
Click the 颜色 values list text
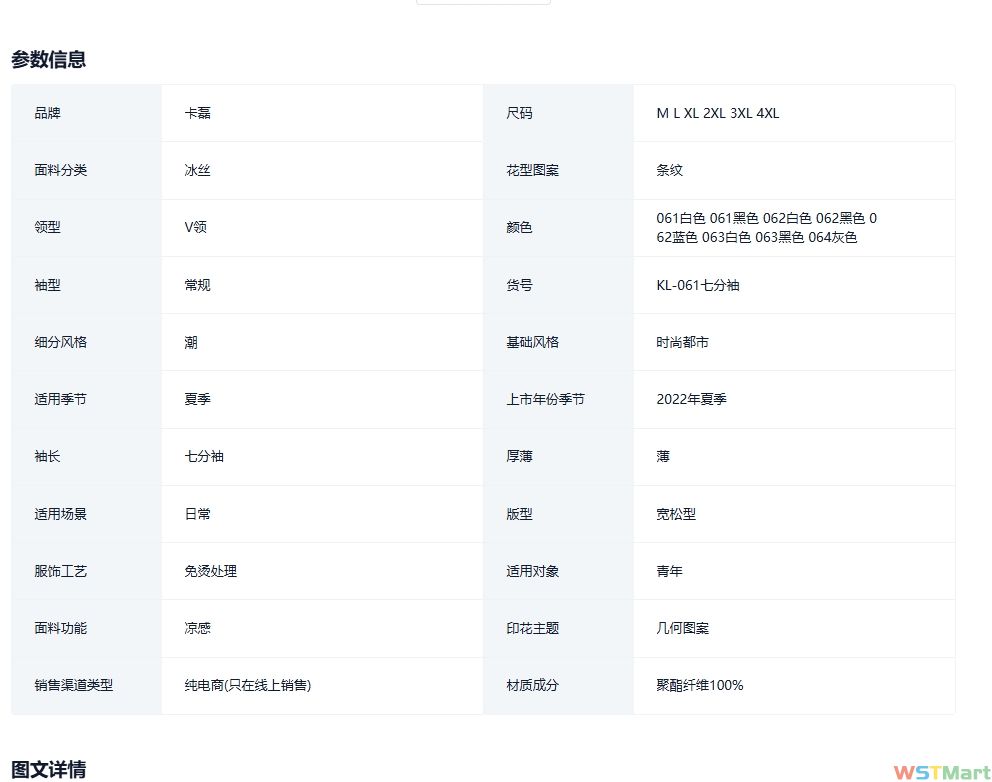(x=766, y=227)
